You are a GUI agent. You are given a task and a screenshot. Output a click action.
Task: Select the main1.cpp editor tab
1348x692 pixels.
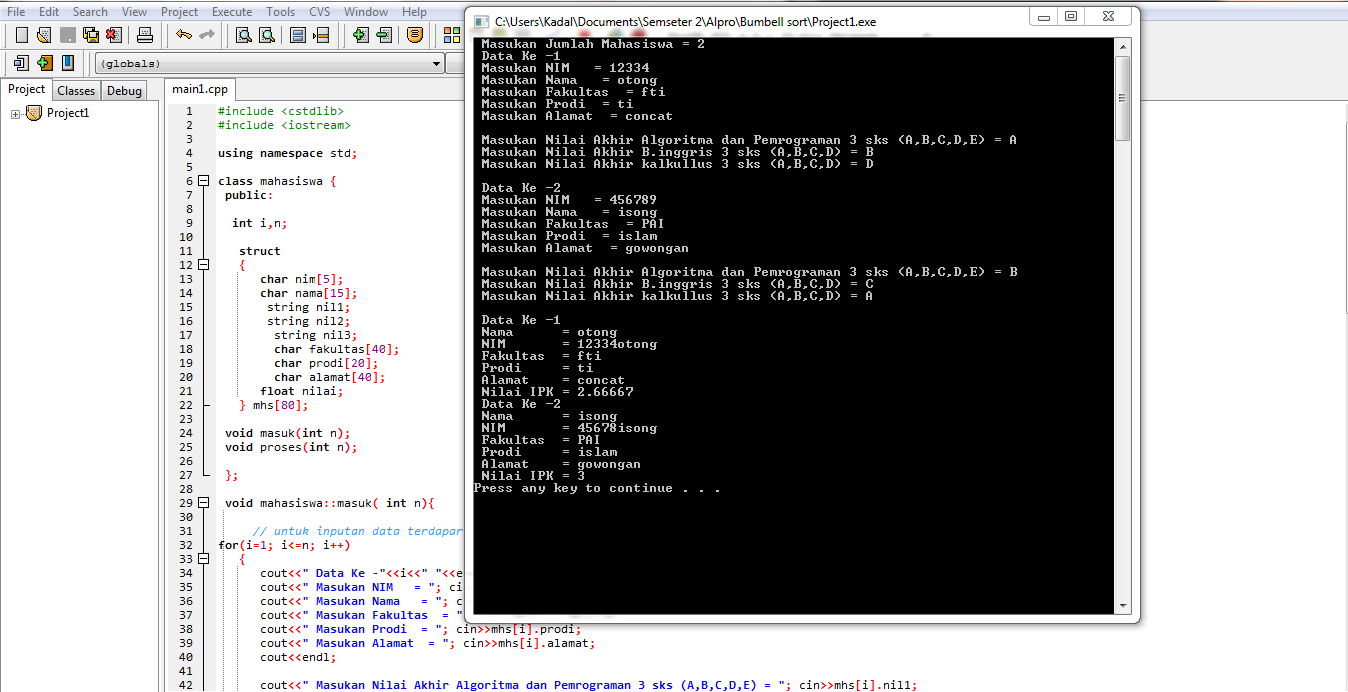coord(200,90)
